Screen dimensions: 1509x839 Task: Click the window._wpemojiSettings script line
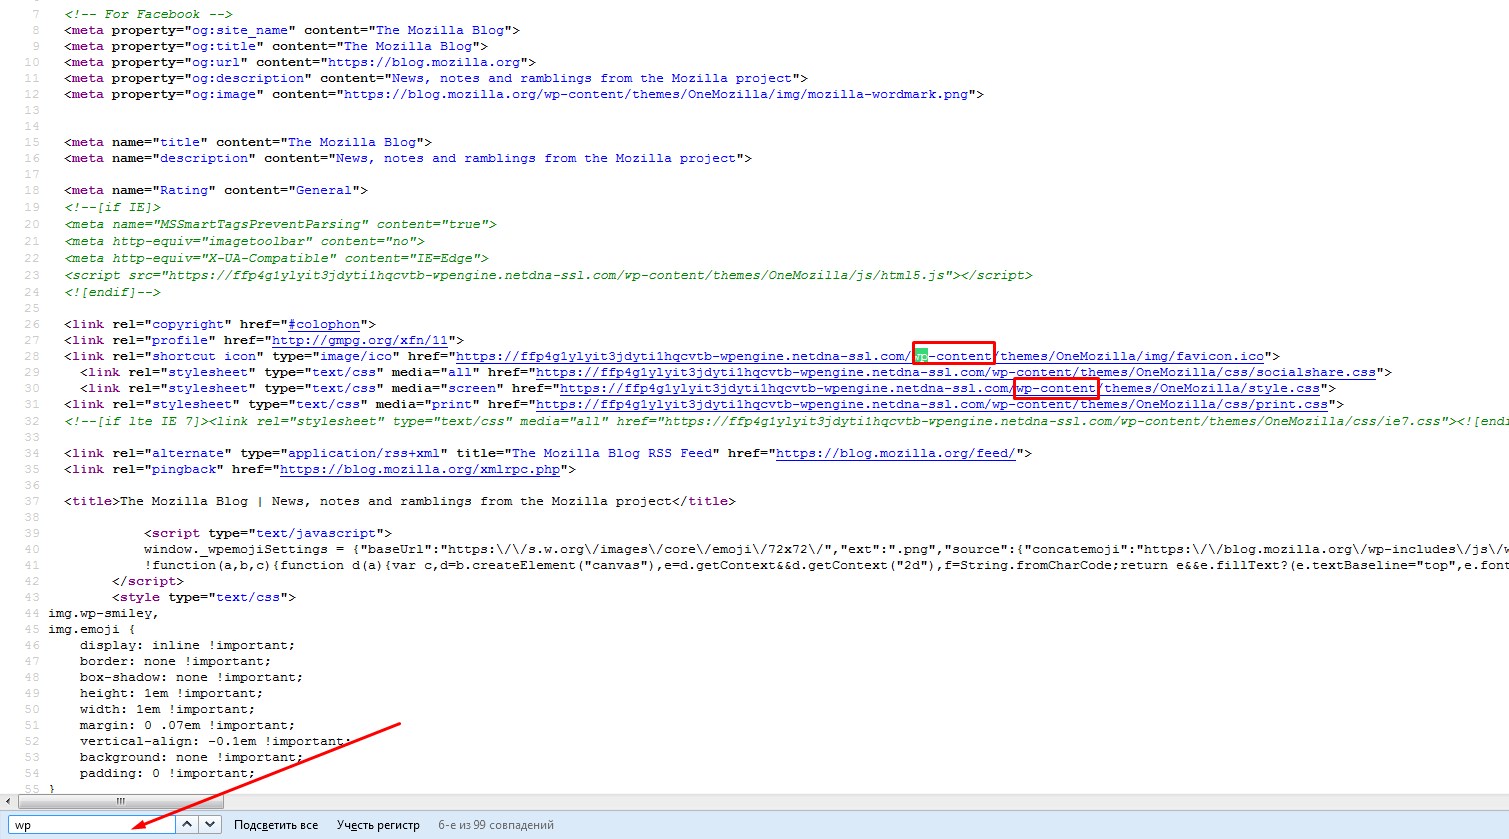826,549
